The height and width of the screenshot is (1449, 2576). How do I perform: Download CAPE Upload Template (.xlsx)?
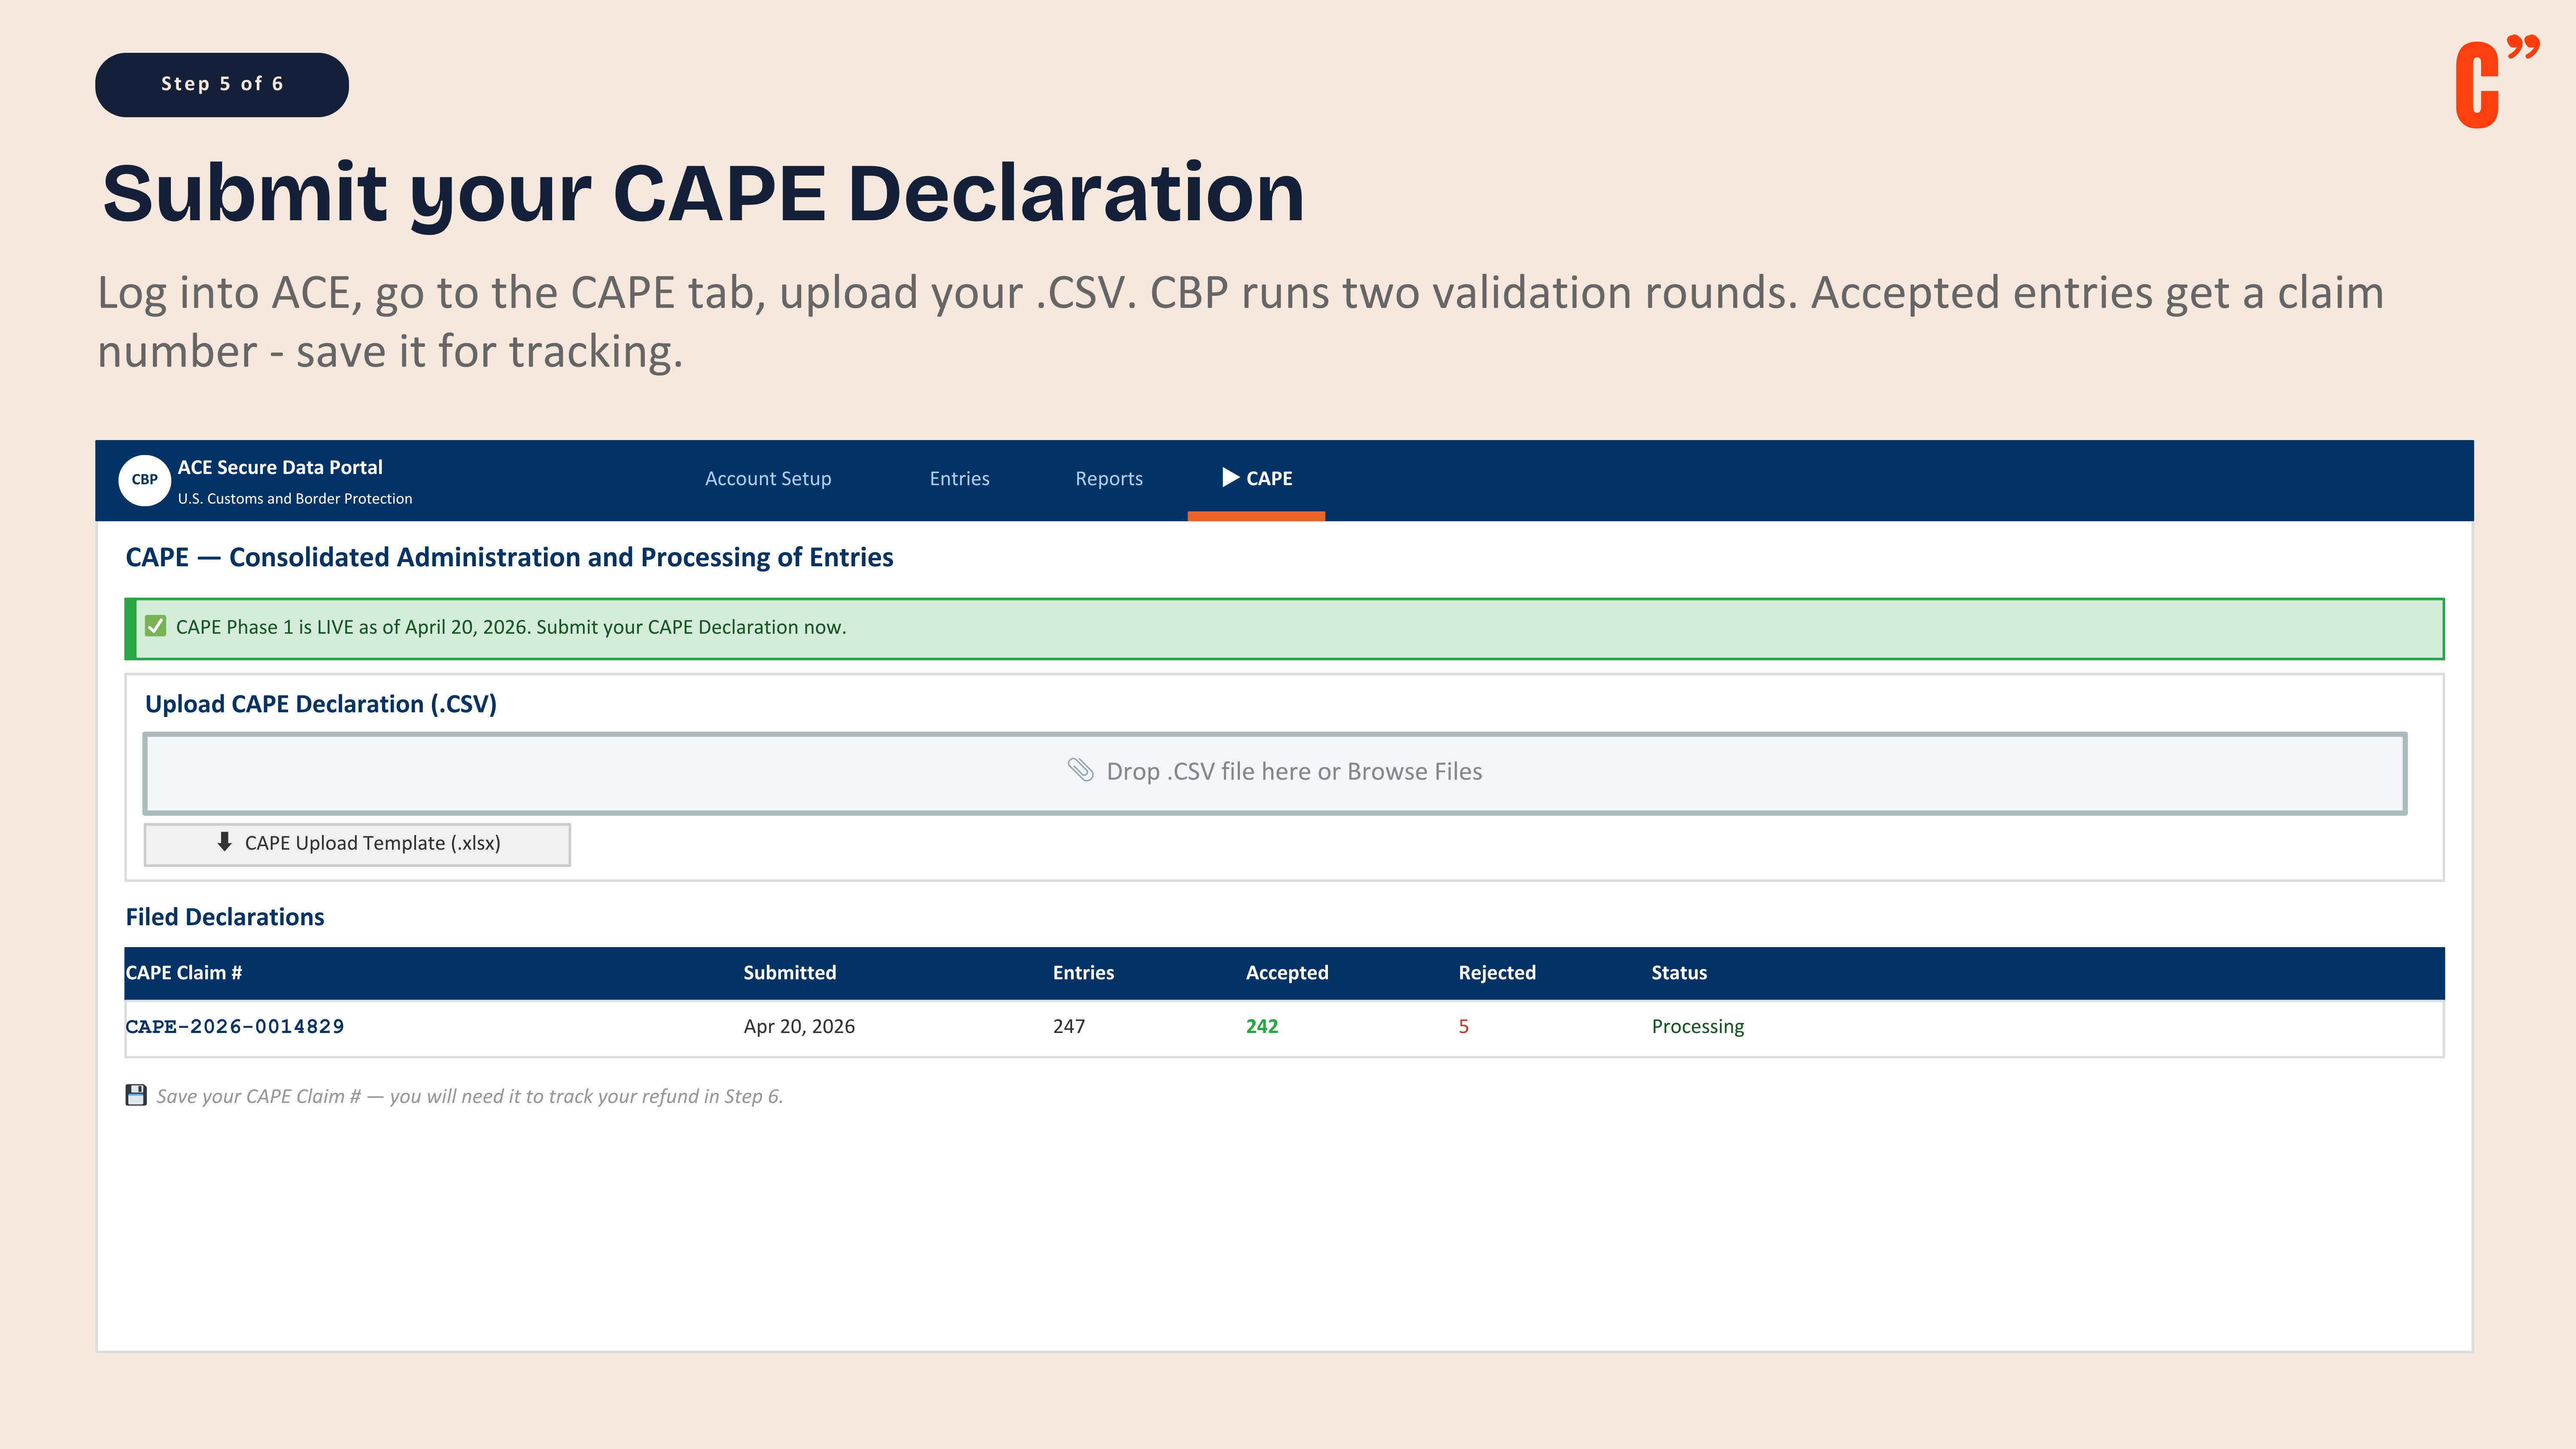(357, 844)
